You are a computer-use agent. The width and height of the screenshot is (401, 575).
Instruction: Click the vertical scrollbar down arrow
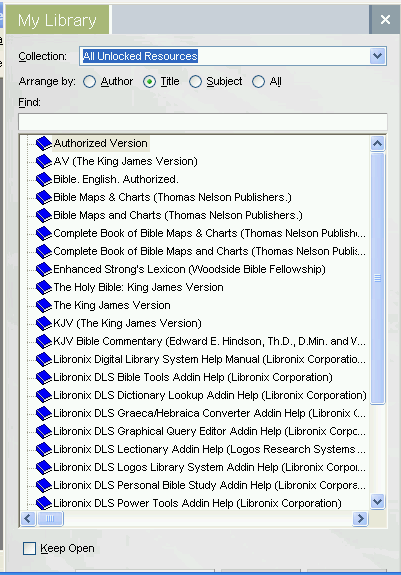coord(378,501)
